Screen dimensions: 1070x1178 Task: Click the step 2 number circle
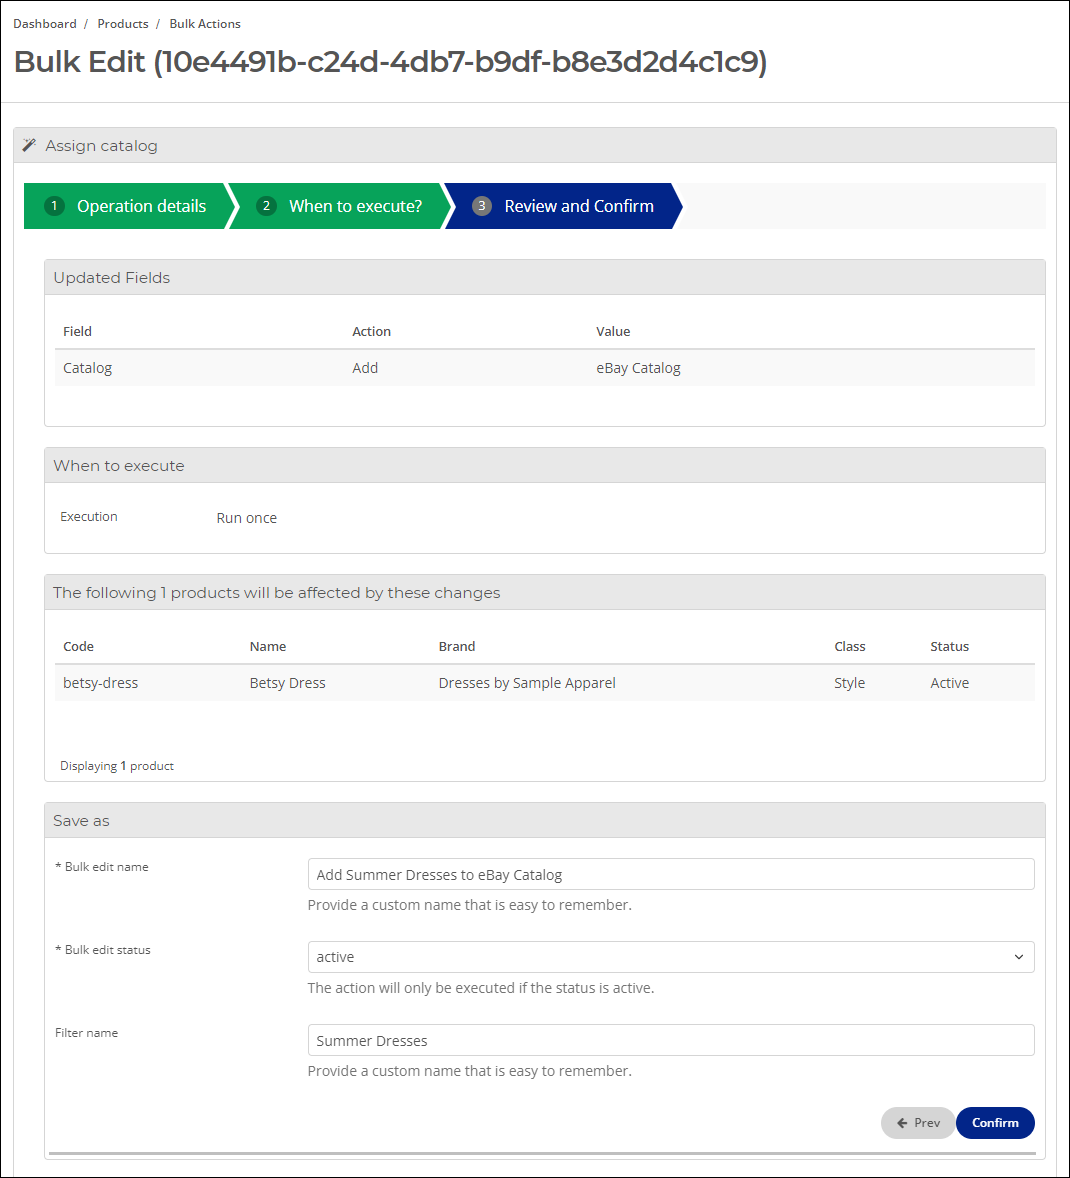pyautogui.click(x=266, y=206)
